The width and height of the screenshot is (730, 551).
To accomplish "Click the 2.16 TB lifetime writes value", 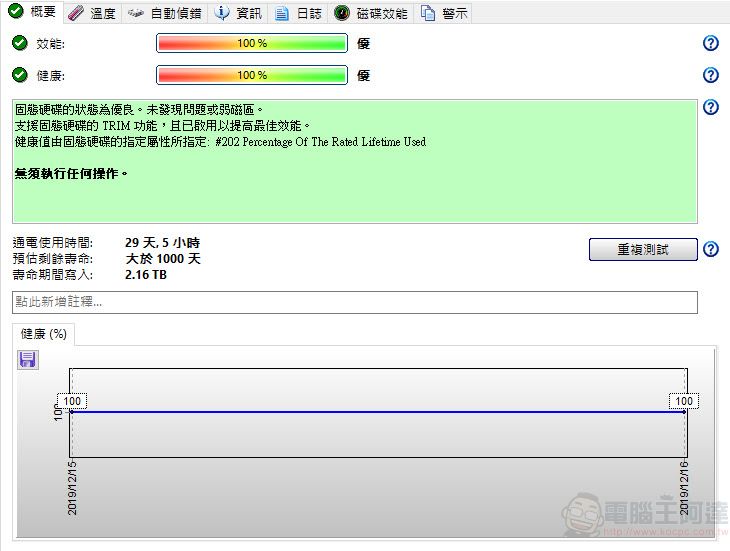I will [146, 275].
